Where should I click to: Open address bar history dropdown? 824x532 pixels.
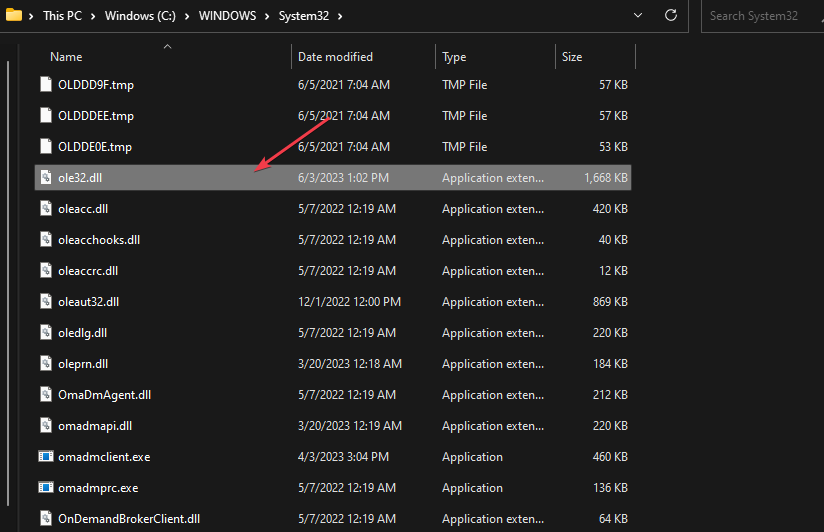click(x=638, y=15)
